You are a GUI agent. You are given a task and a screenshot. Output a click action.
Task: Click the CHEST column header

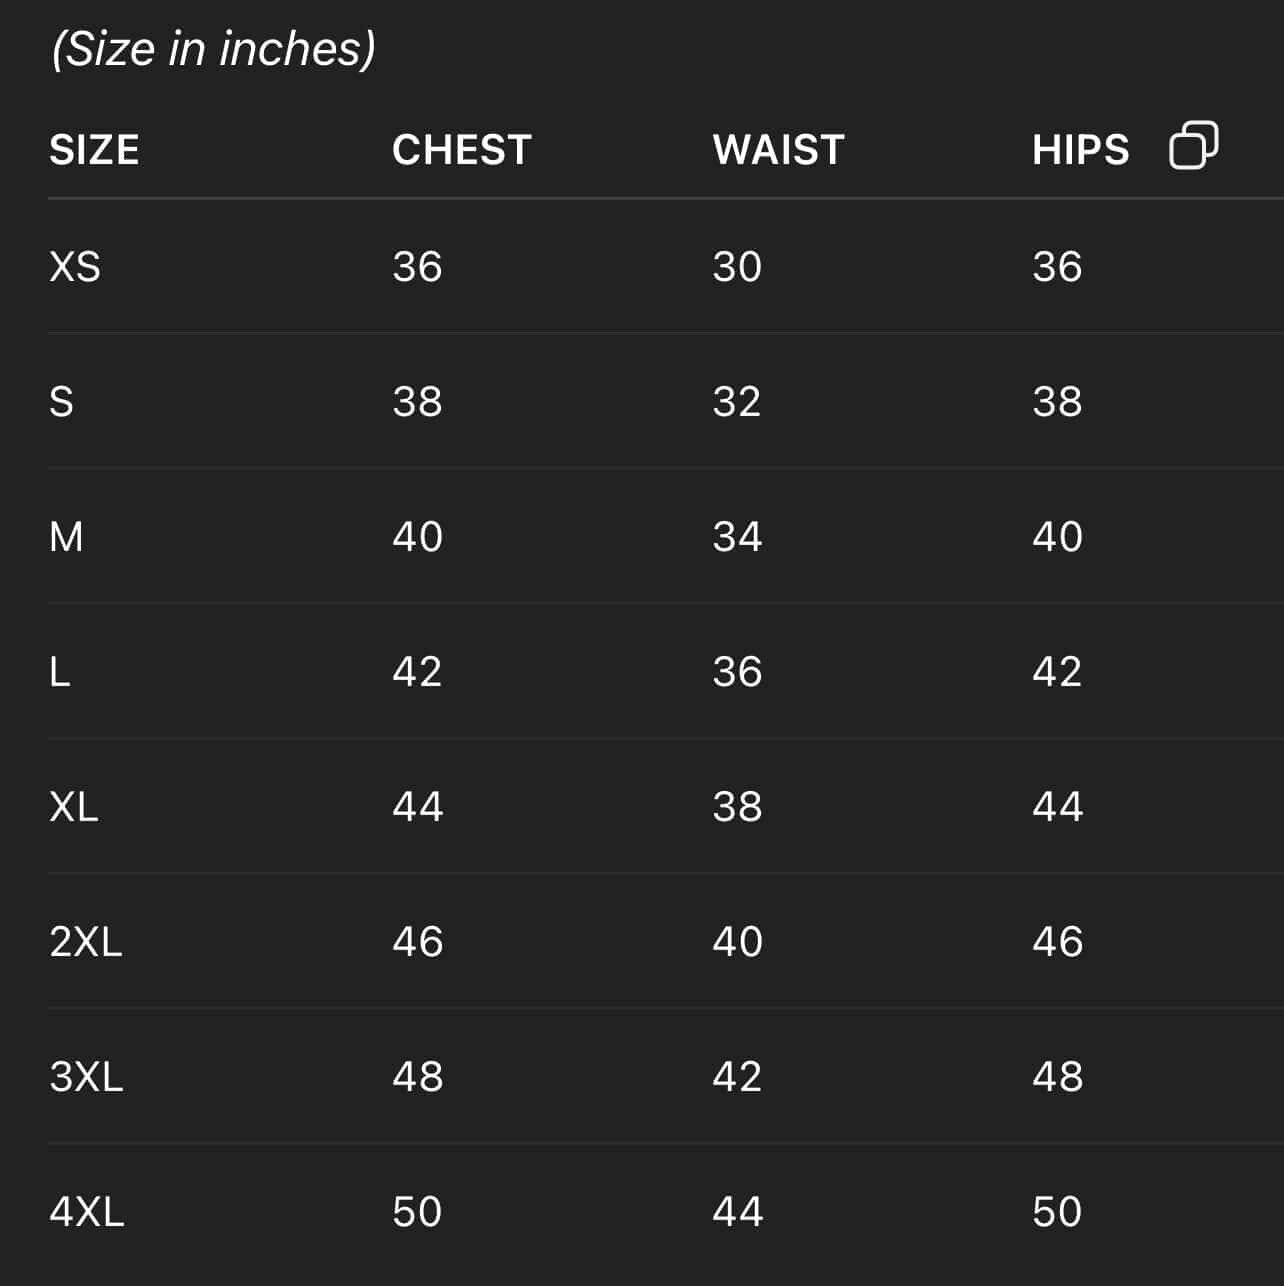[x=461, y=150]
